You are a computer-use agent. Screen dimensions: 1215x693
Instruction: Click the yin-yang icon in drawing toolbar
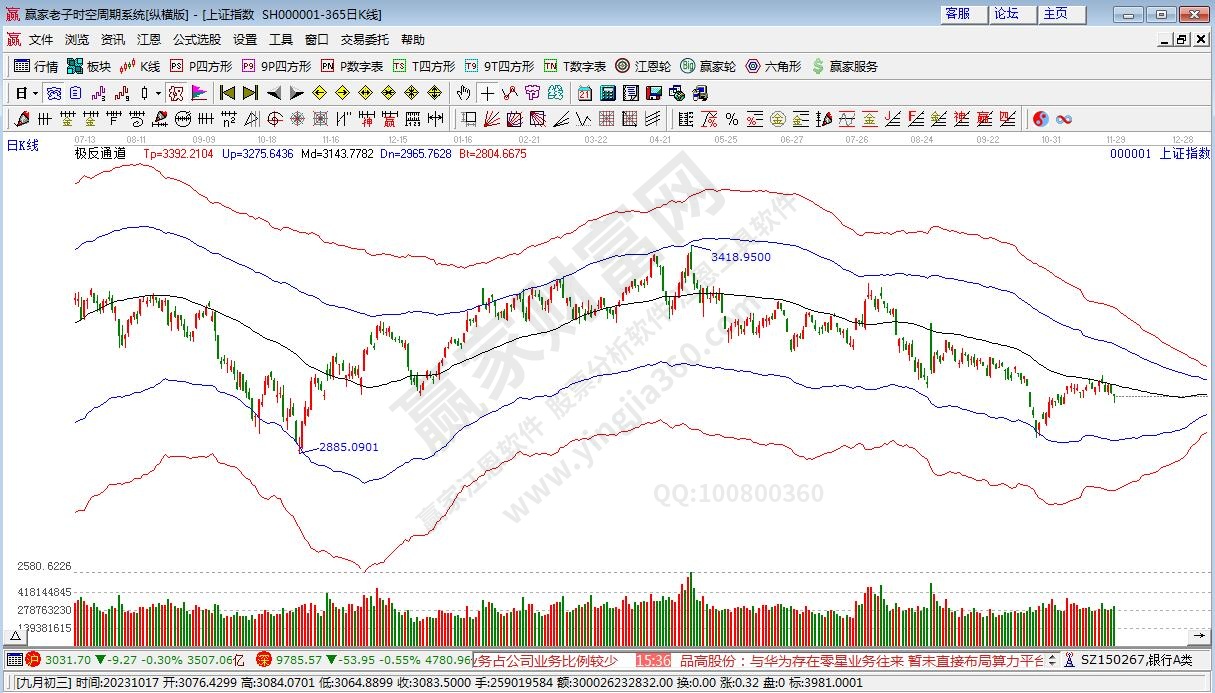click(1041, 119)
